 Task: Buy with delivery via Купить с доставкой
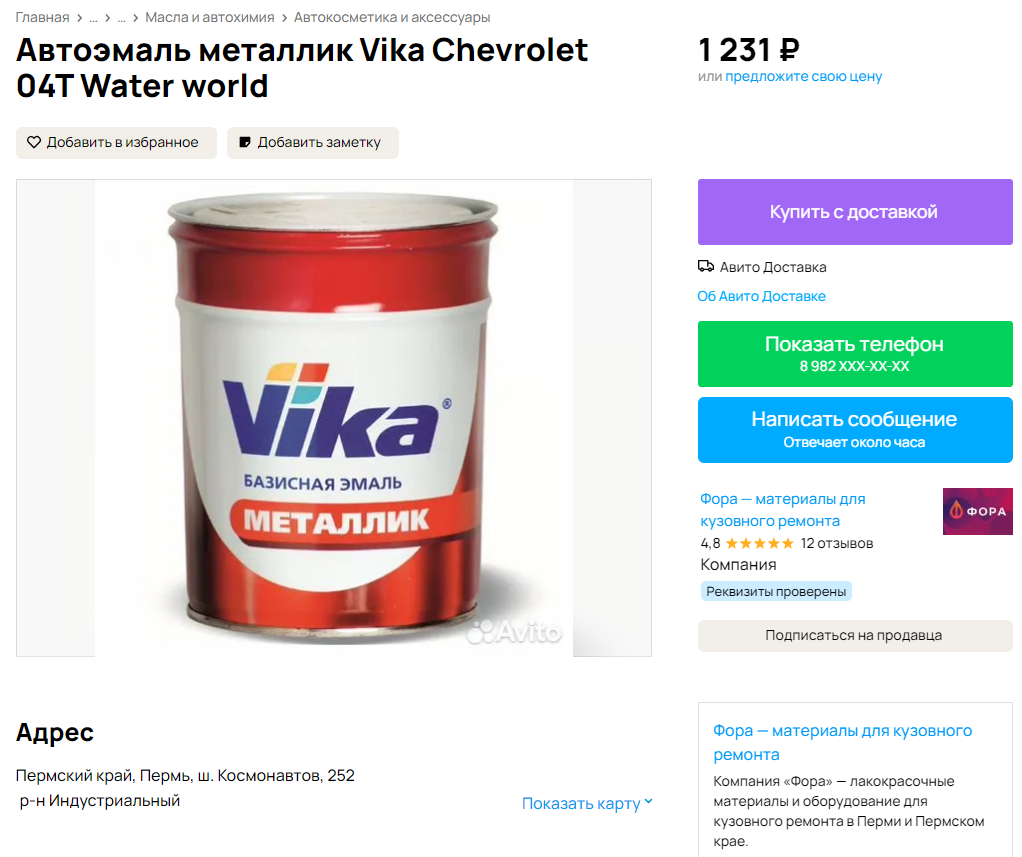tap(855, 212)
